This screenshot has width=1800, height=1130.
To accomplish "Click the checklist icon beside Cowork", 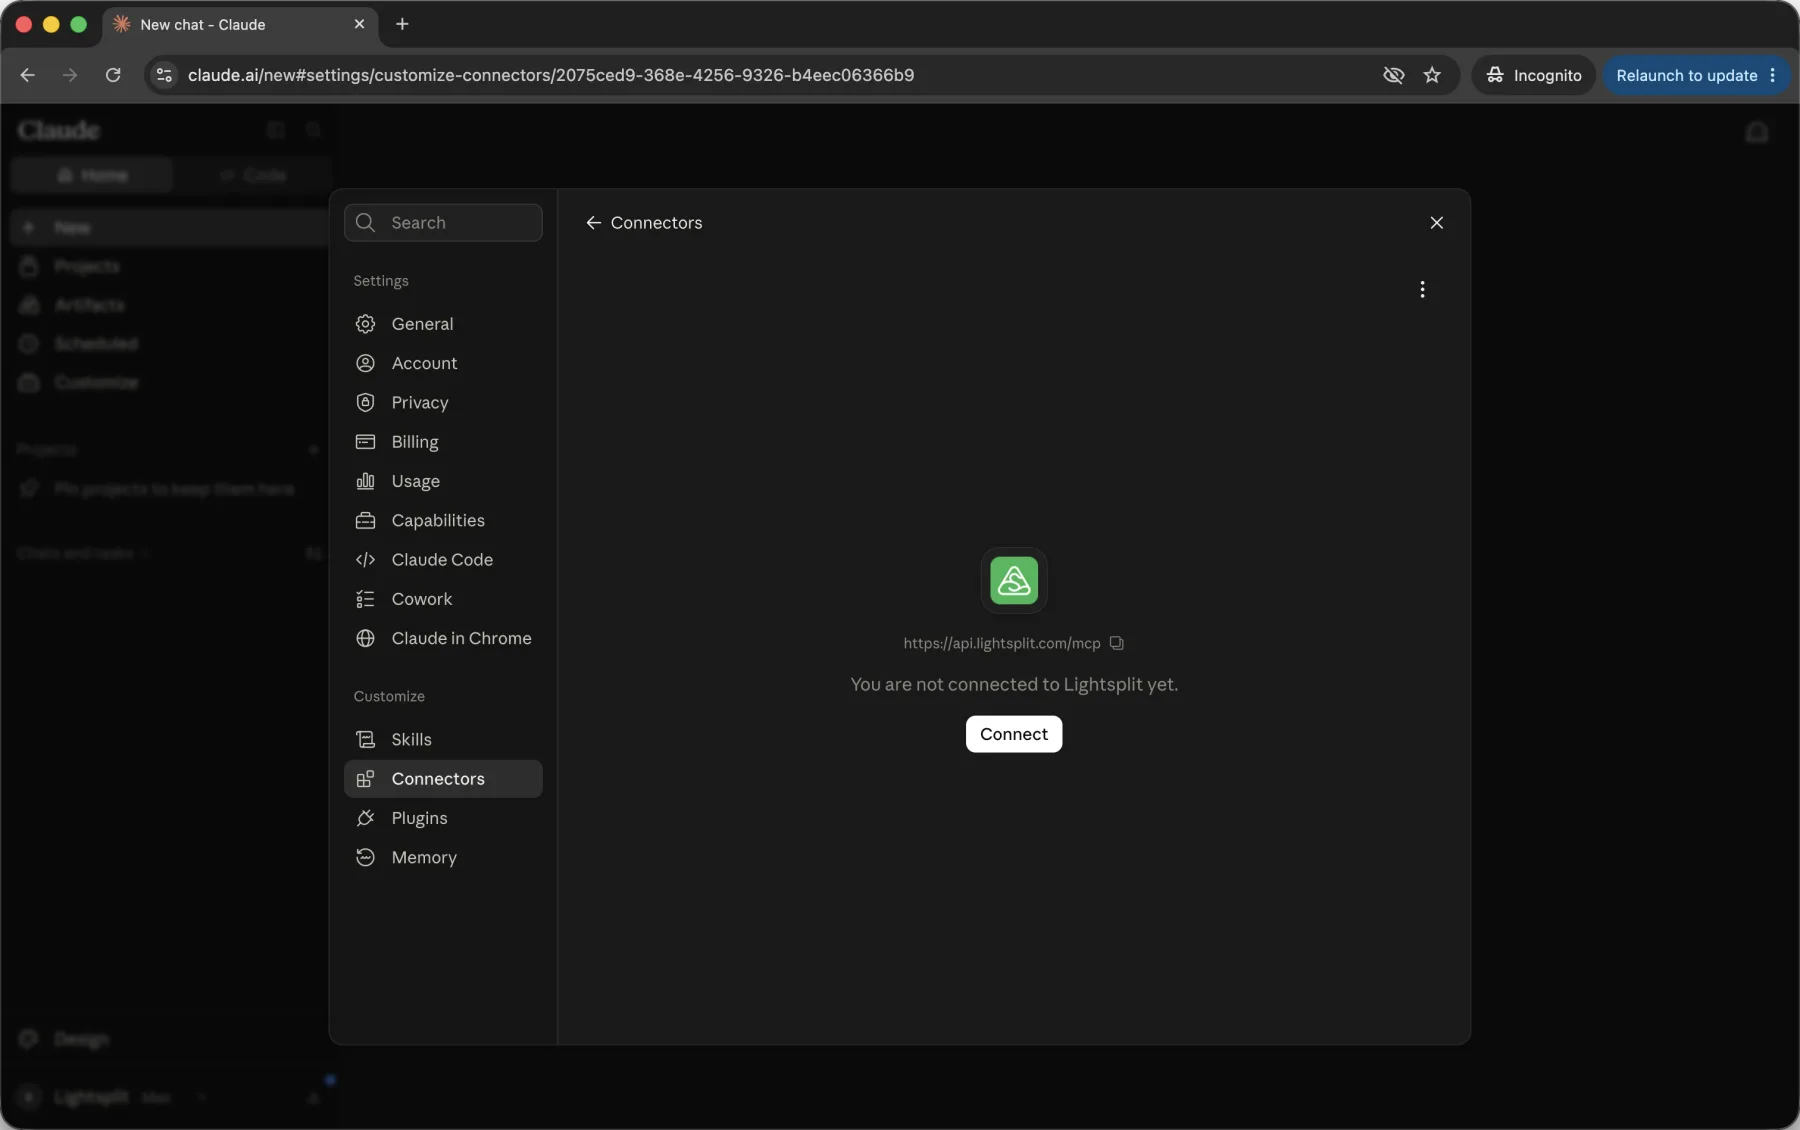I will click(365, 599).
